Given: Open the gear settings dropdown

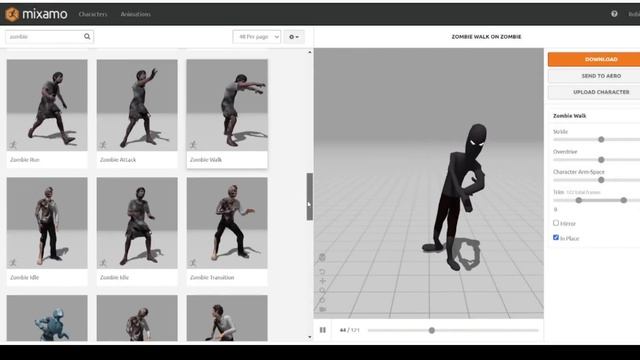Looking at the screenshot, I should tap(294, 37).
